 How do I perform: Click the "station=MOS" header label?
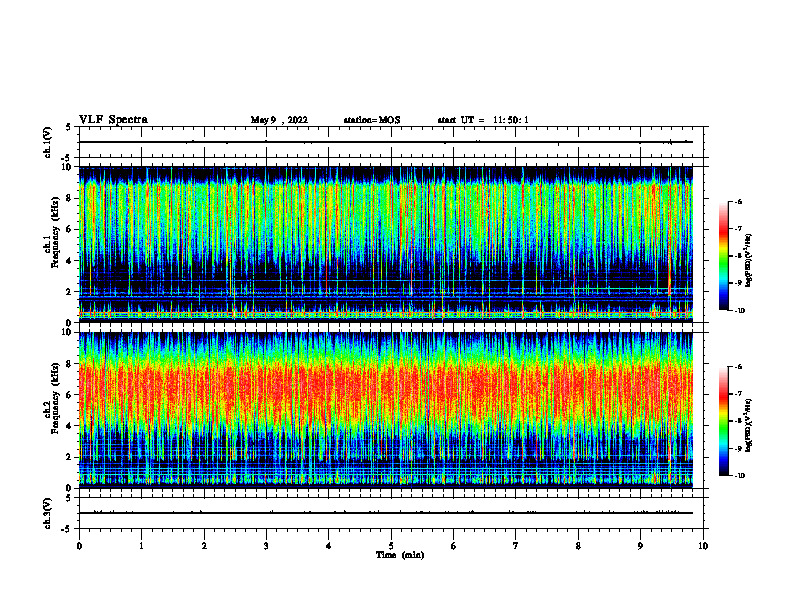[x=372, y=120]
